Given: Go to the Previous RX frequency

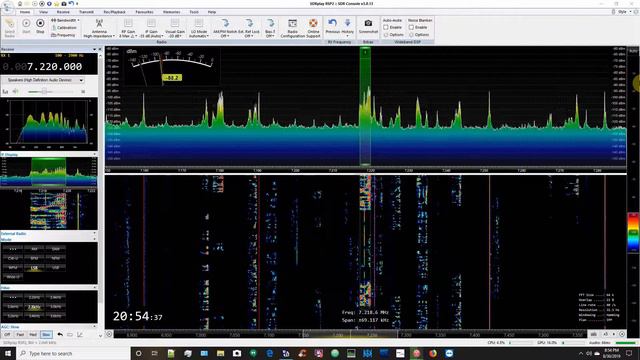Looking at the screenshot, I should [x=332, y=27].
